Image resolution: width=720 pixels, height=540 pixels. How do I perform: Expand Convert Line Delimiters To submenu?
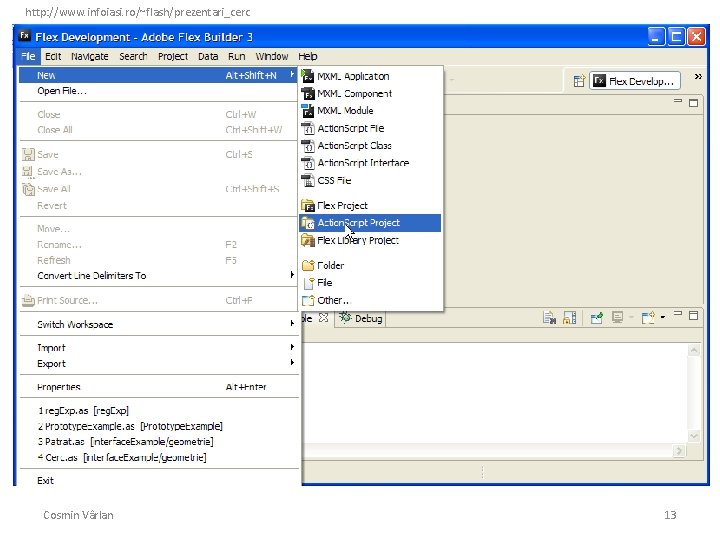tap(158, 276)
